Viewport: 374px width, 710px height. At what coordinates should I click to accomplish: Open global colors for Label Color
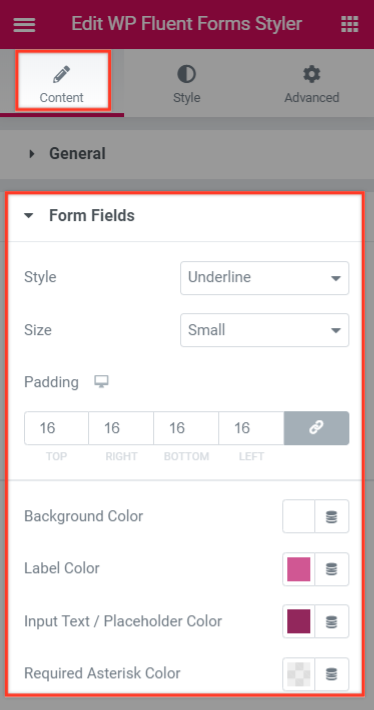[x=332, y=569]
